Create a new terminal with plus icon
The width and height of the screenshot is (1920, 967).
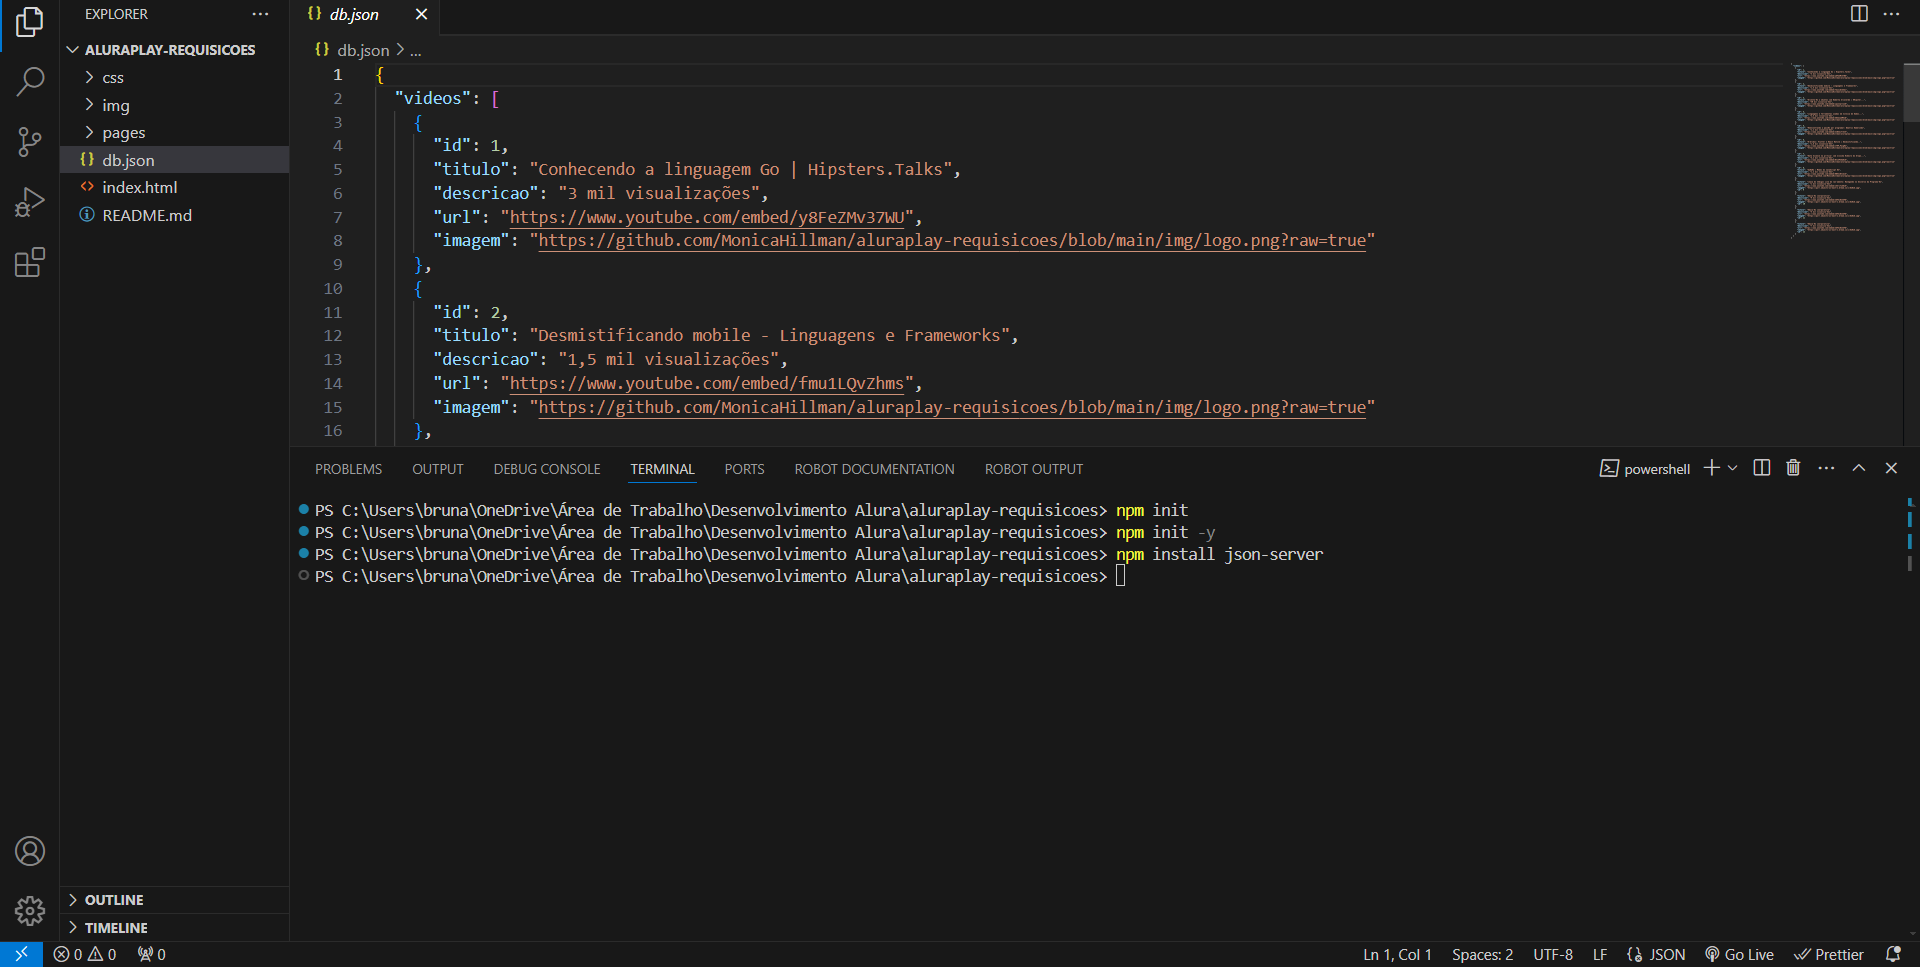click(x=1711, y=468)
